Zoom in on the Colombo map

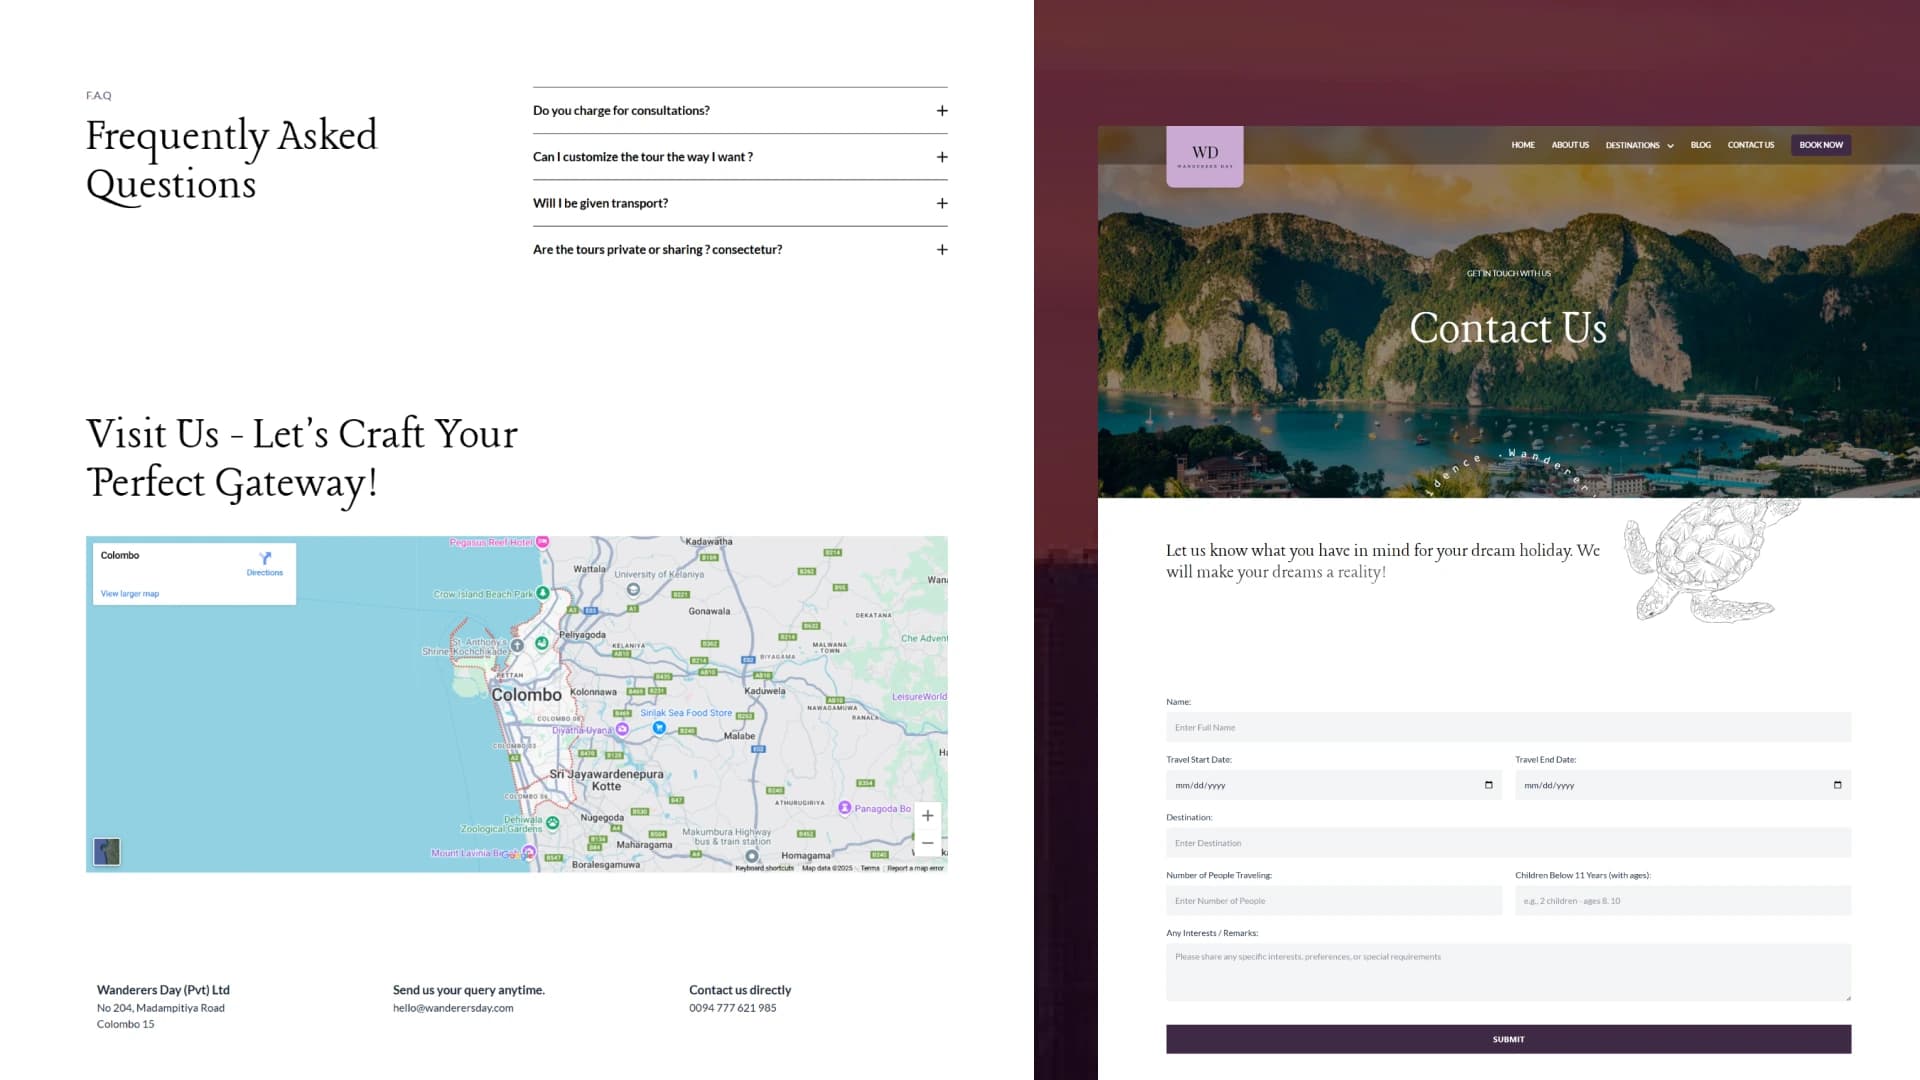[927, 815]
